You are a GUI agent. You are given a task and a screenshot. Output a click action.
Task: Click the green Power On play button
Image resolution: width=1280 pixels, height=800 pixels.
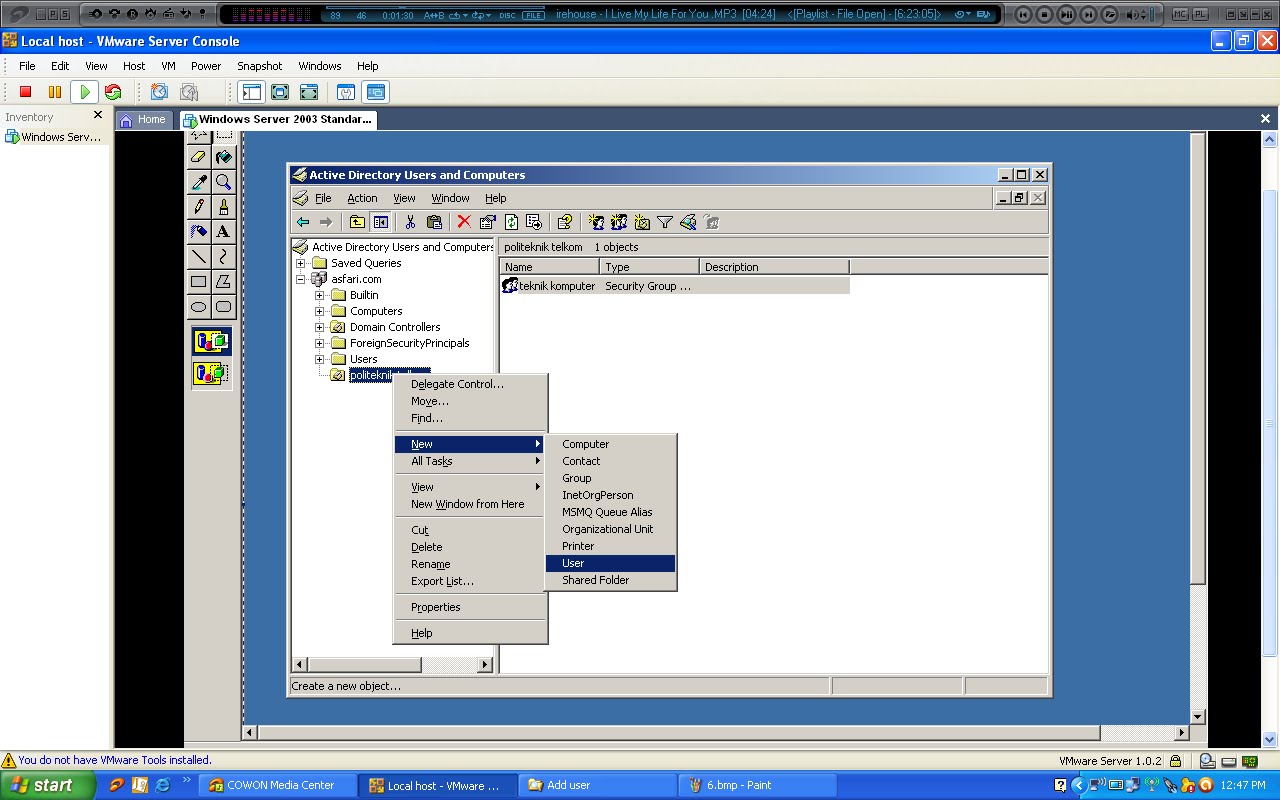point(84,92)
